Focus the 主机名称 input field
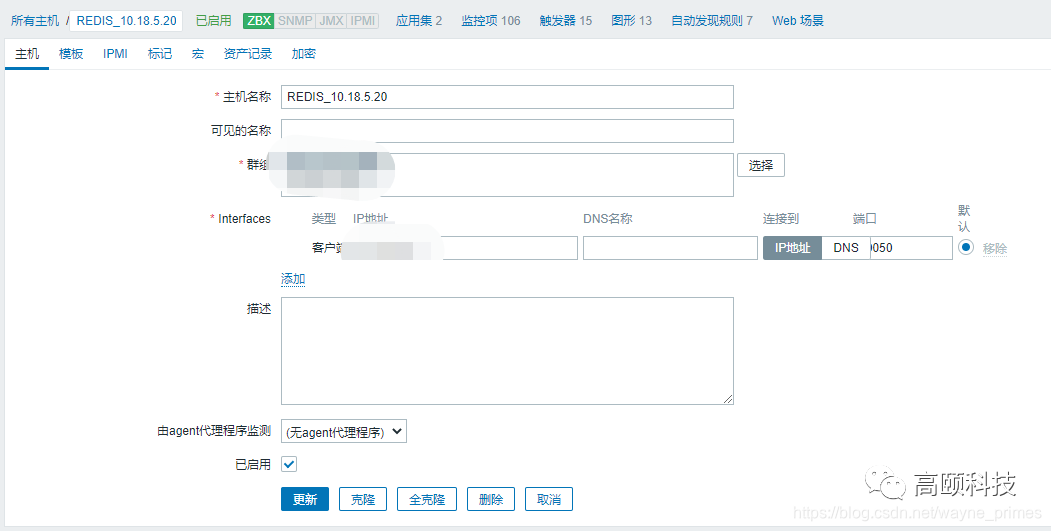Image resolution: width=1051 pixels, height=531 pixels. point(507,97)
